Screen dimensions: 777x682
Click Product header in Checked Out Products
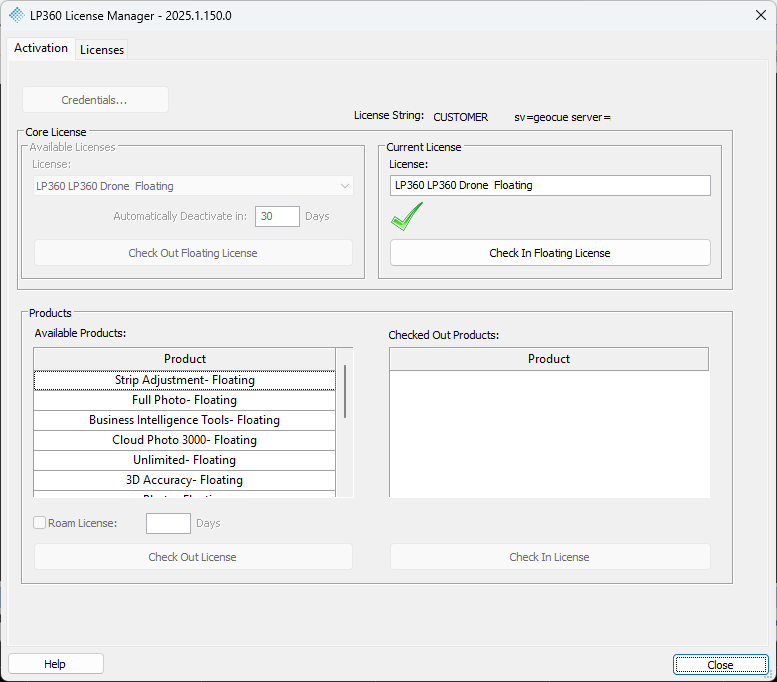(549, 359)
